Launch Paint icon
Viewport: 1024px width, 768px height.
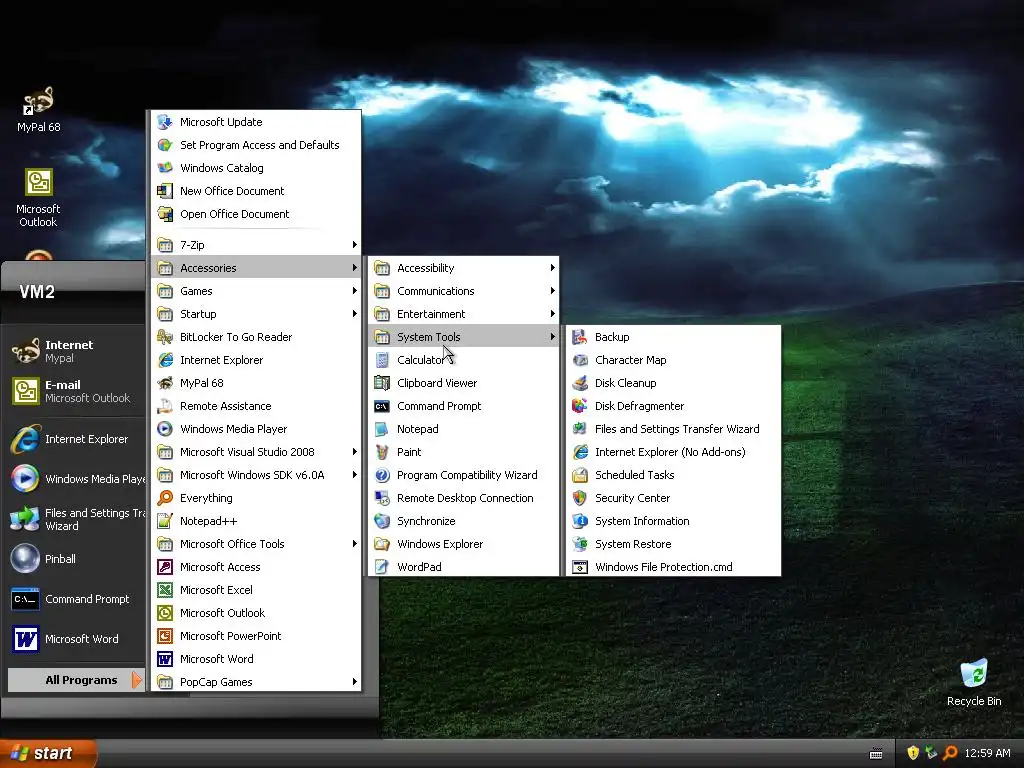[x=382, y=451]
